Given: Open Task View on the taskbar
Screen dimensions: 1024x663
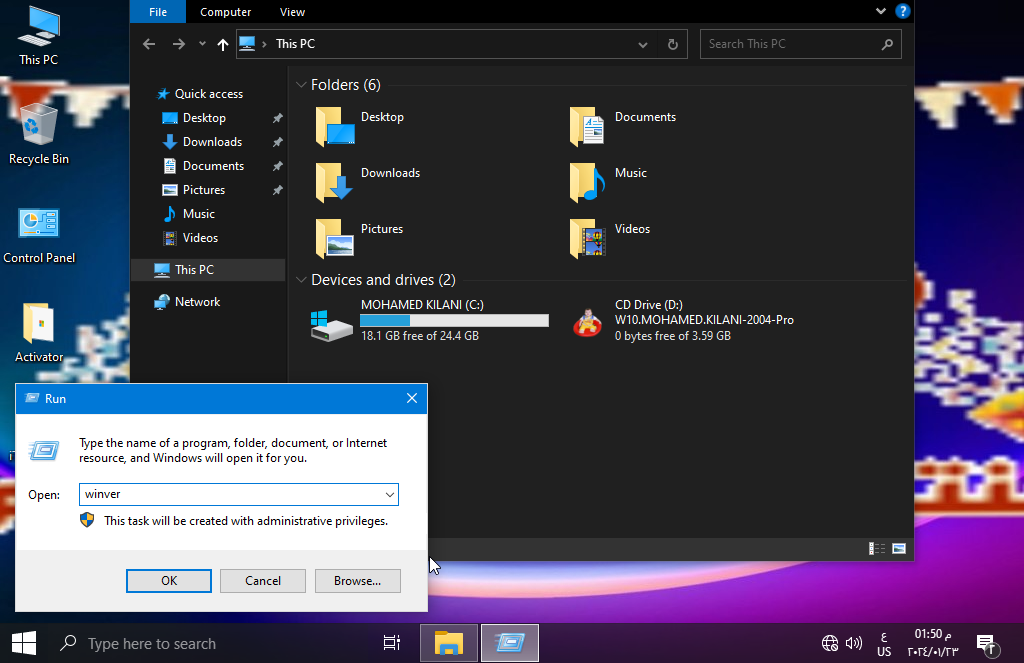Looking at the screenshot, I should 391,643.
